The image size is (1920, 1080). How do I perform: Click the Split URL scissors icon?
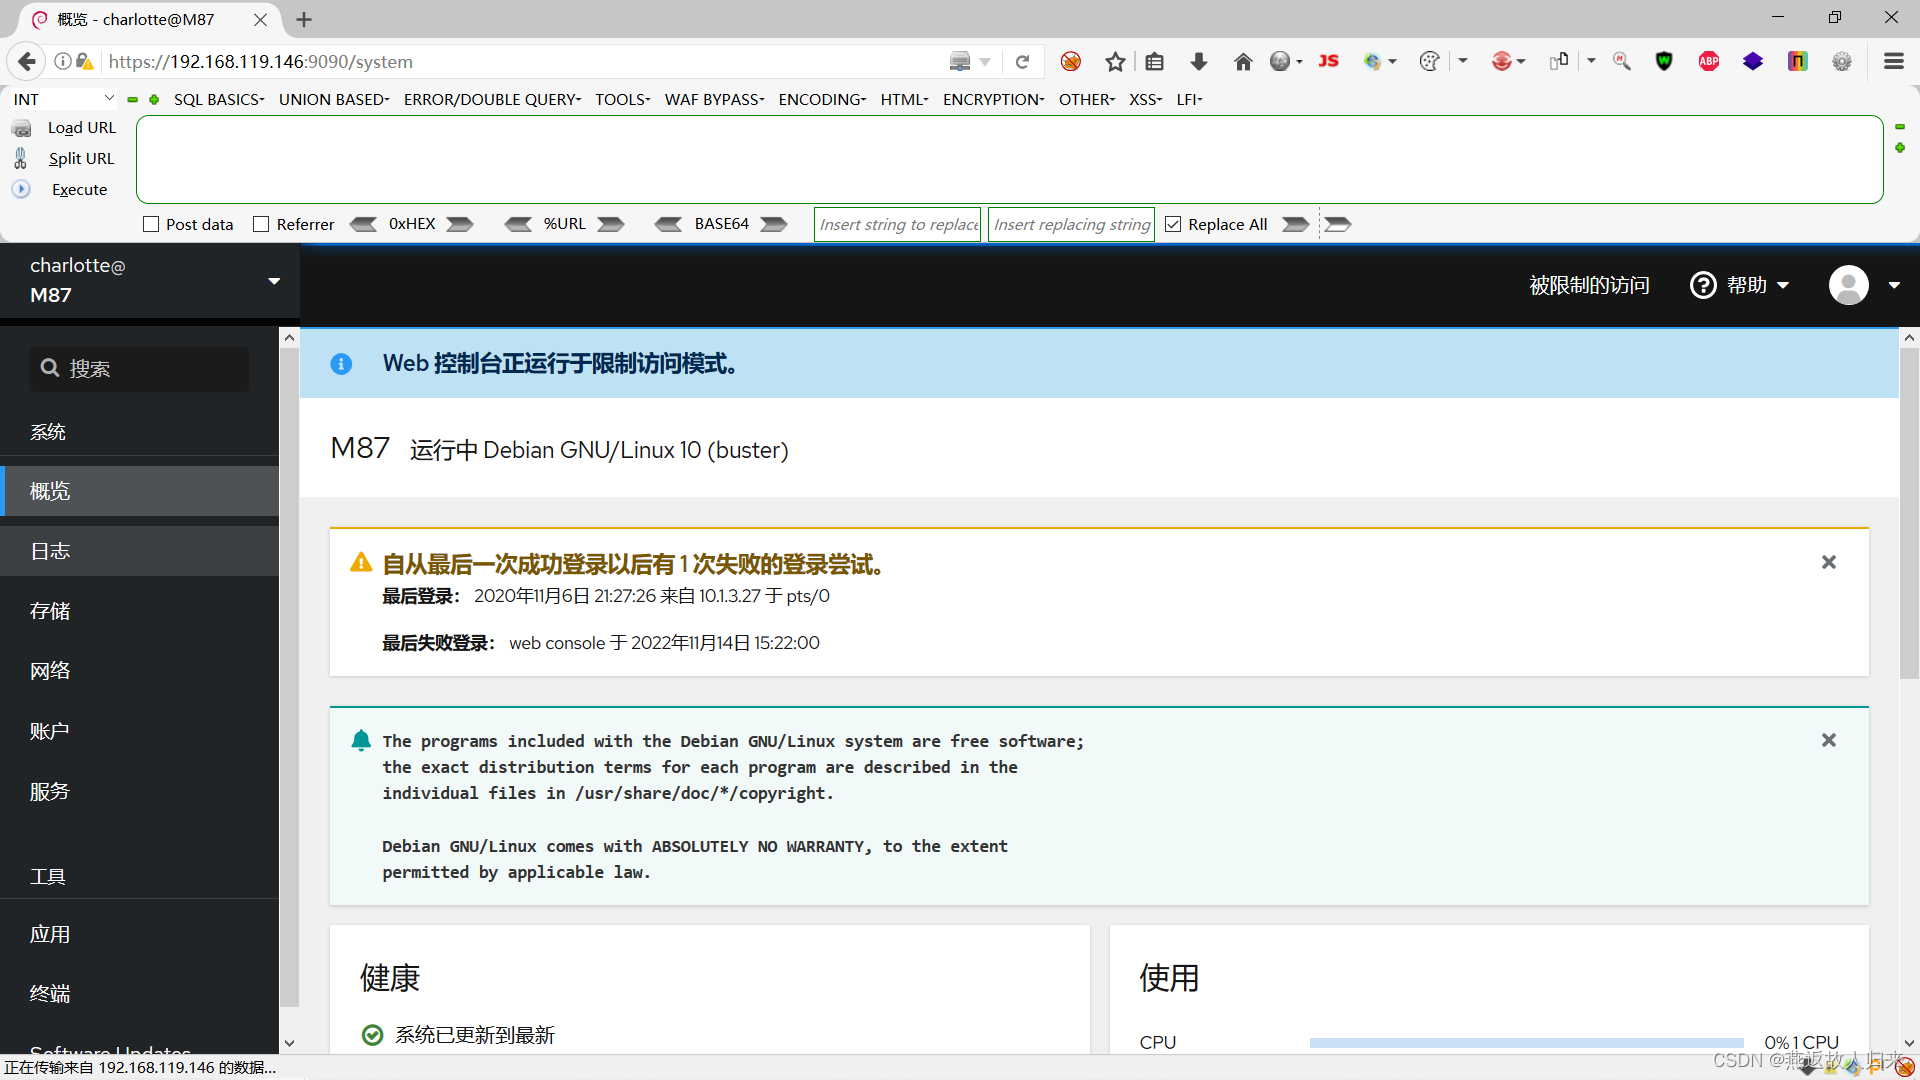click(x=20, y=158)
